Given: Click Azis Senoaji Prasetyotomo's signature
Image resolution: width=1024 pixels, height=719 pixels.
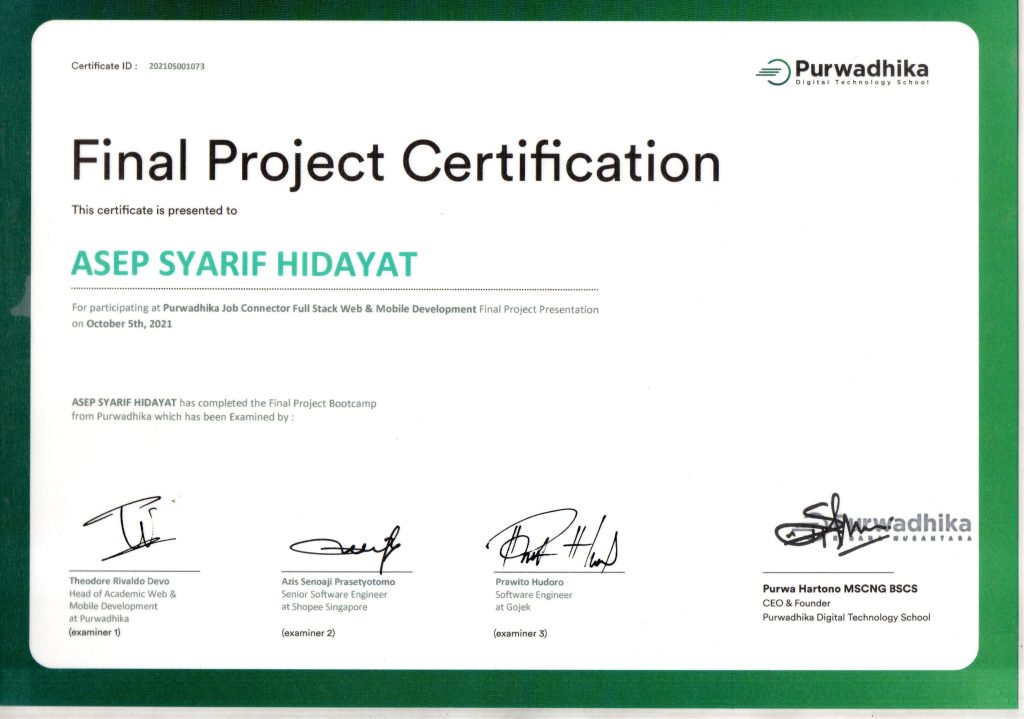Looking at the screenshot, I should [x=346, y=546].
